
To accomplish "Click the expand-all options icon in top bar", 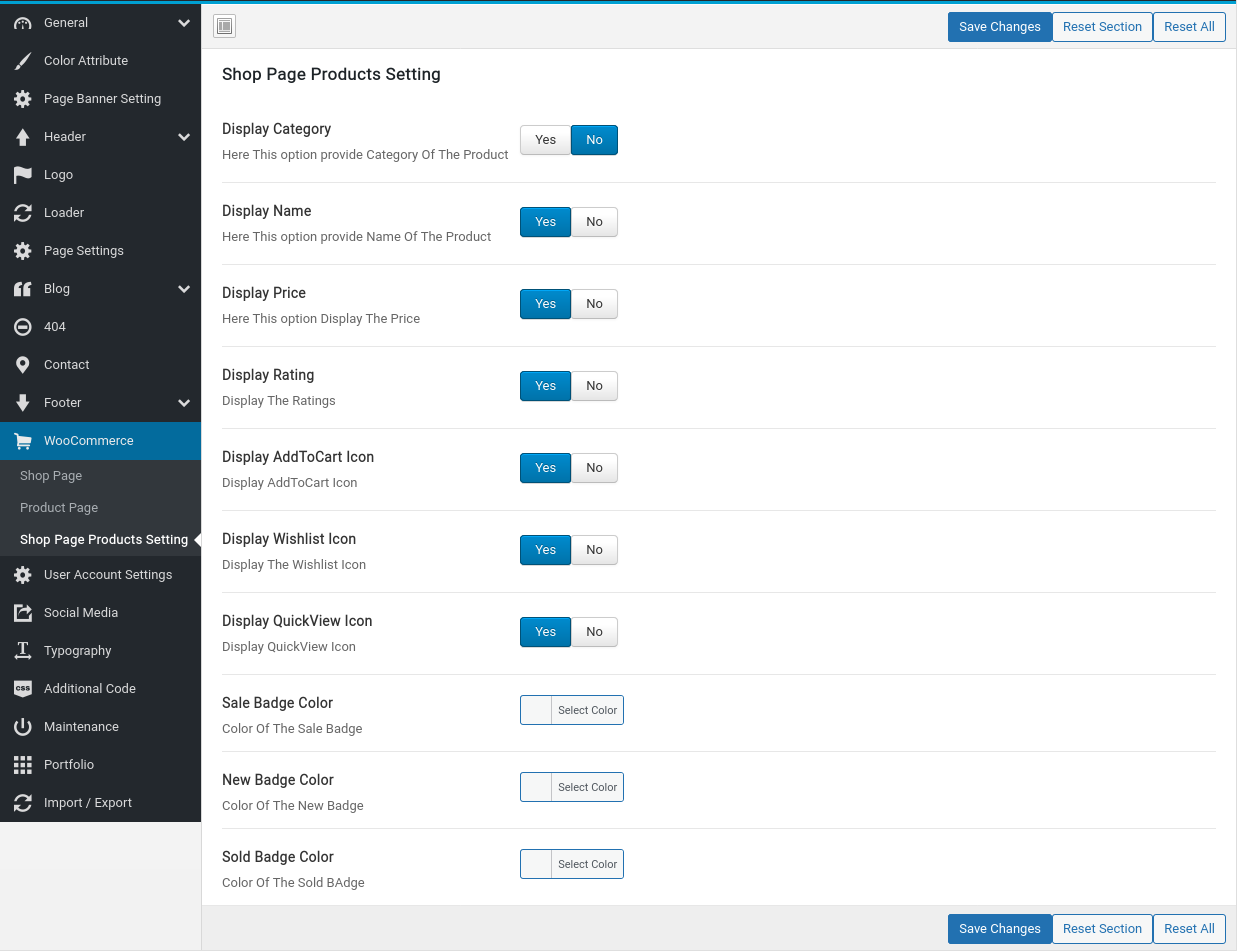I will (x=225, y=27).
